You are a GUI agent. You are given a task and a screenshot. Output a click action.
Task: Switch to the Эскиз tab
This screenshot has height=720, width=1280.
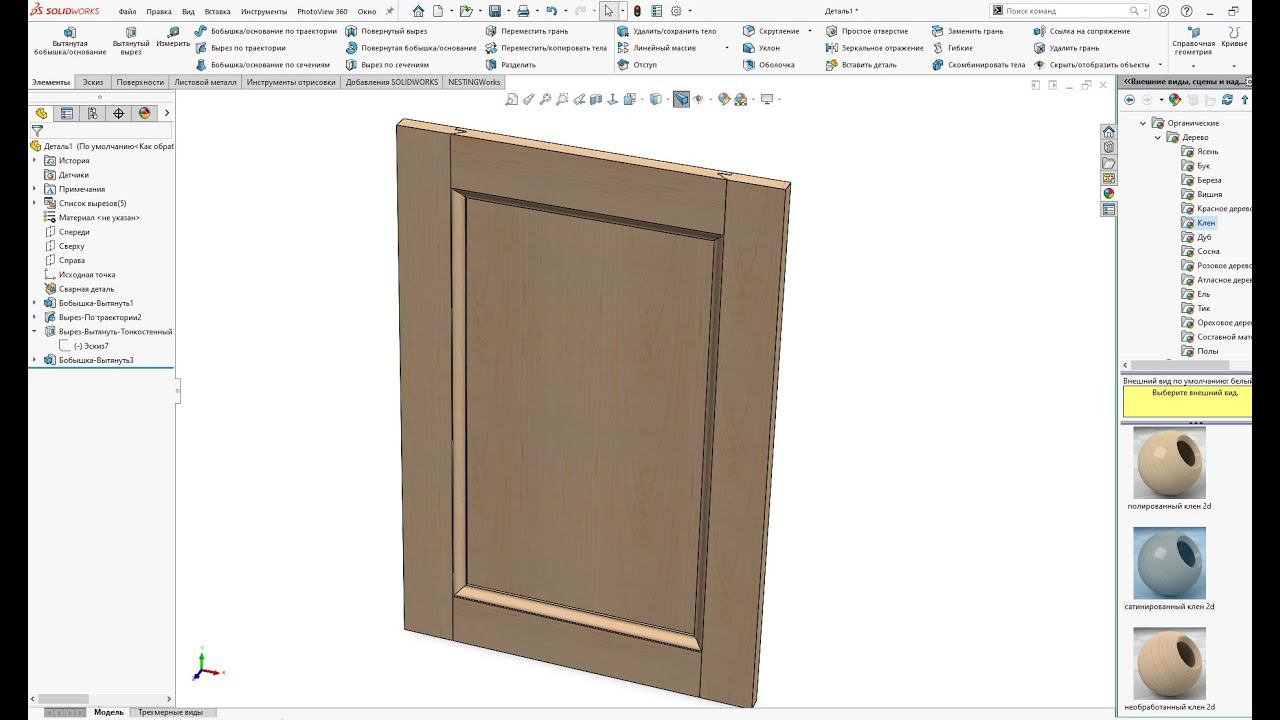pos(92,82)
